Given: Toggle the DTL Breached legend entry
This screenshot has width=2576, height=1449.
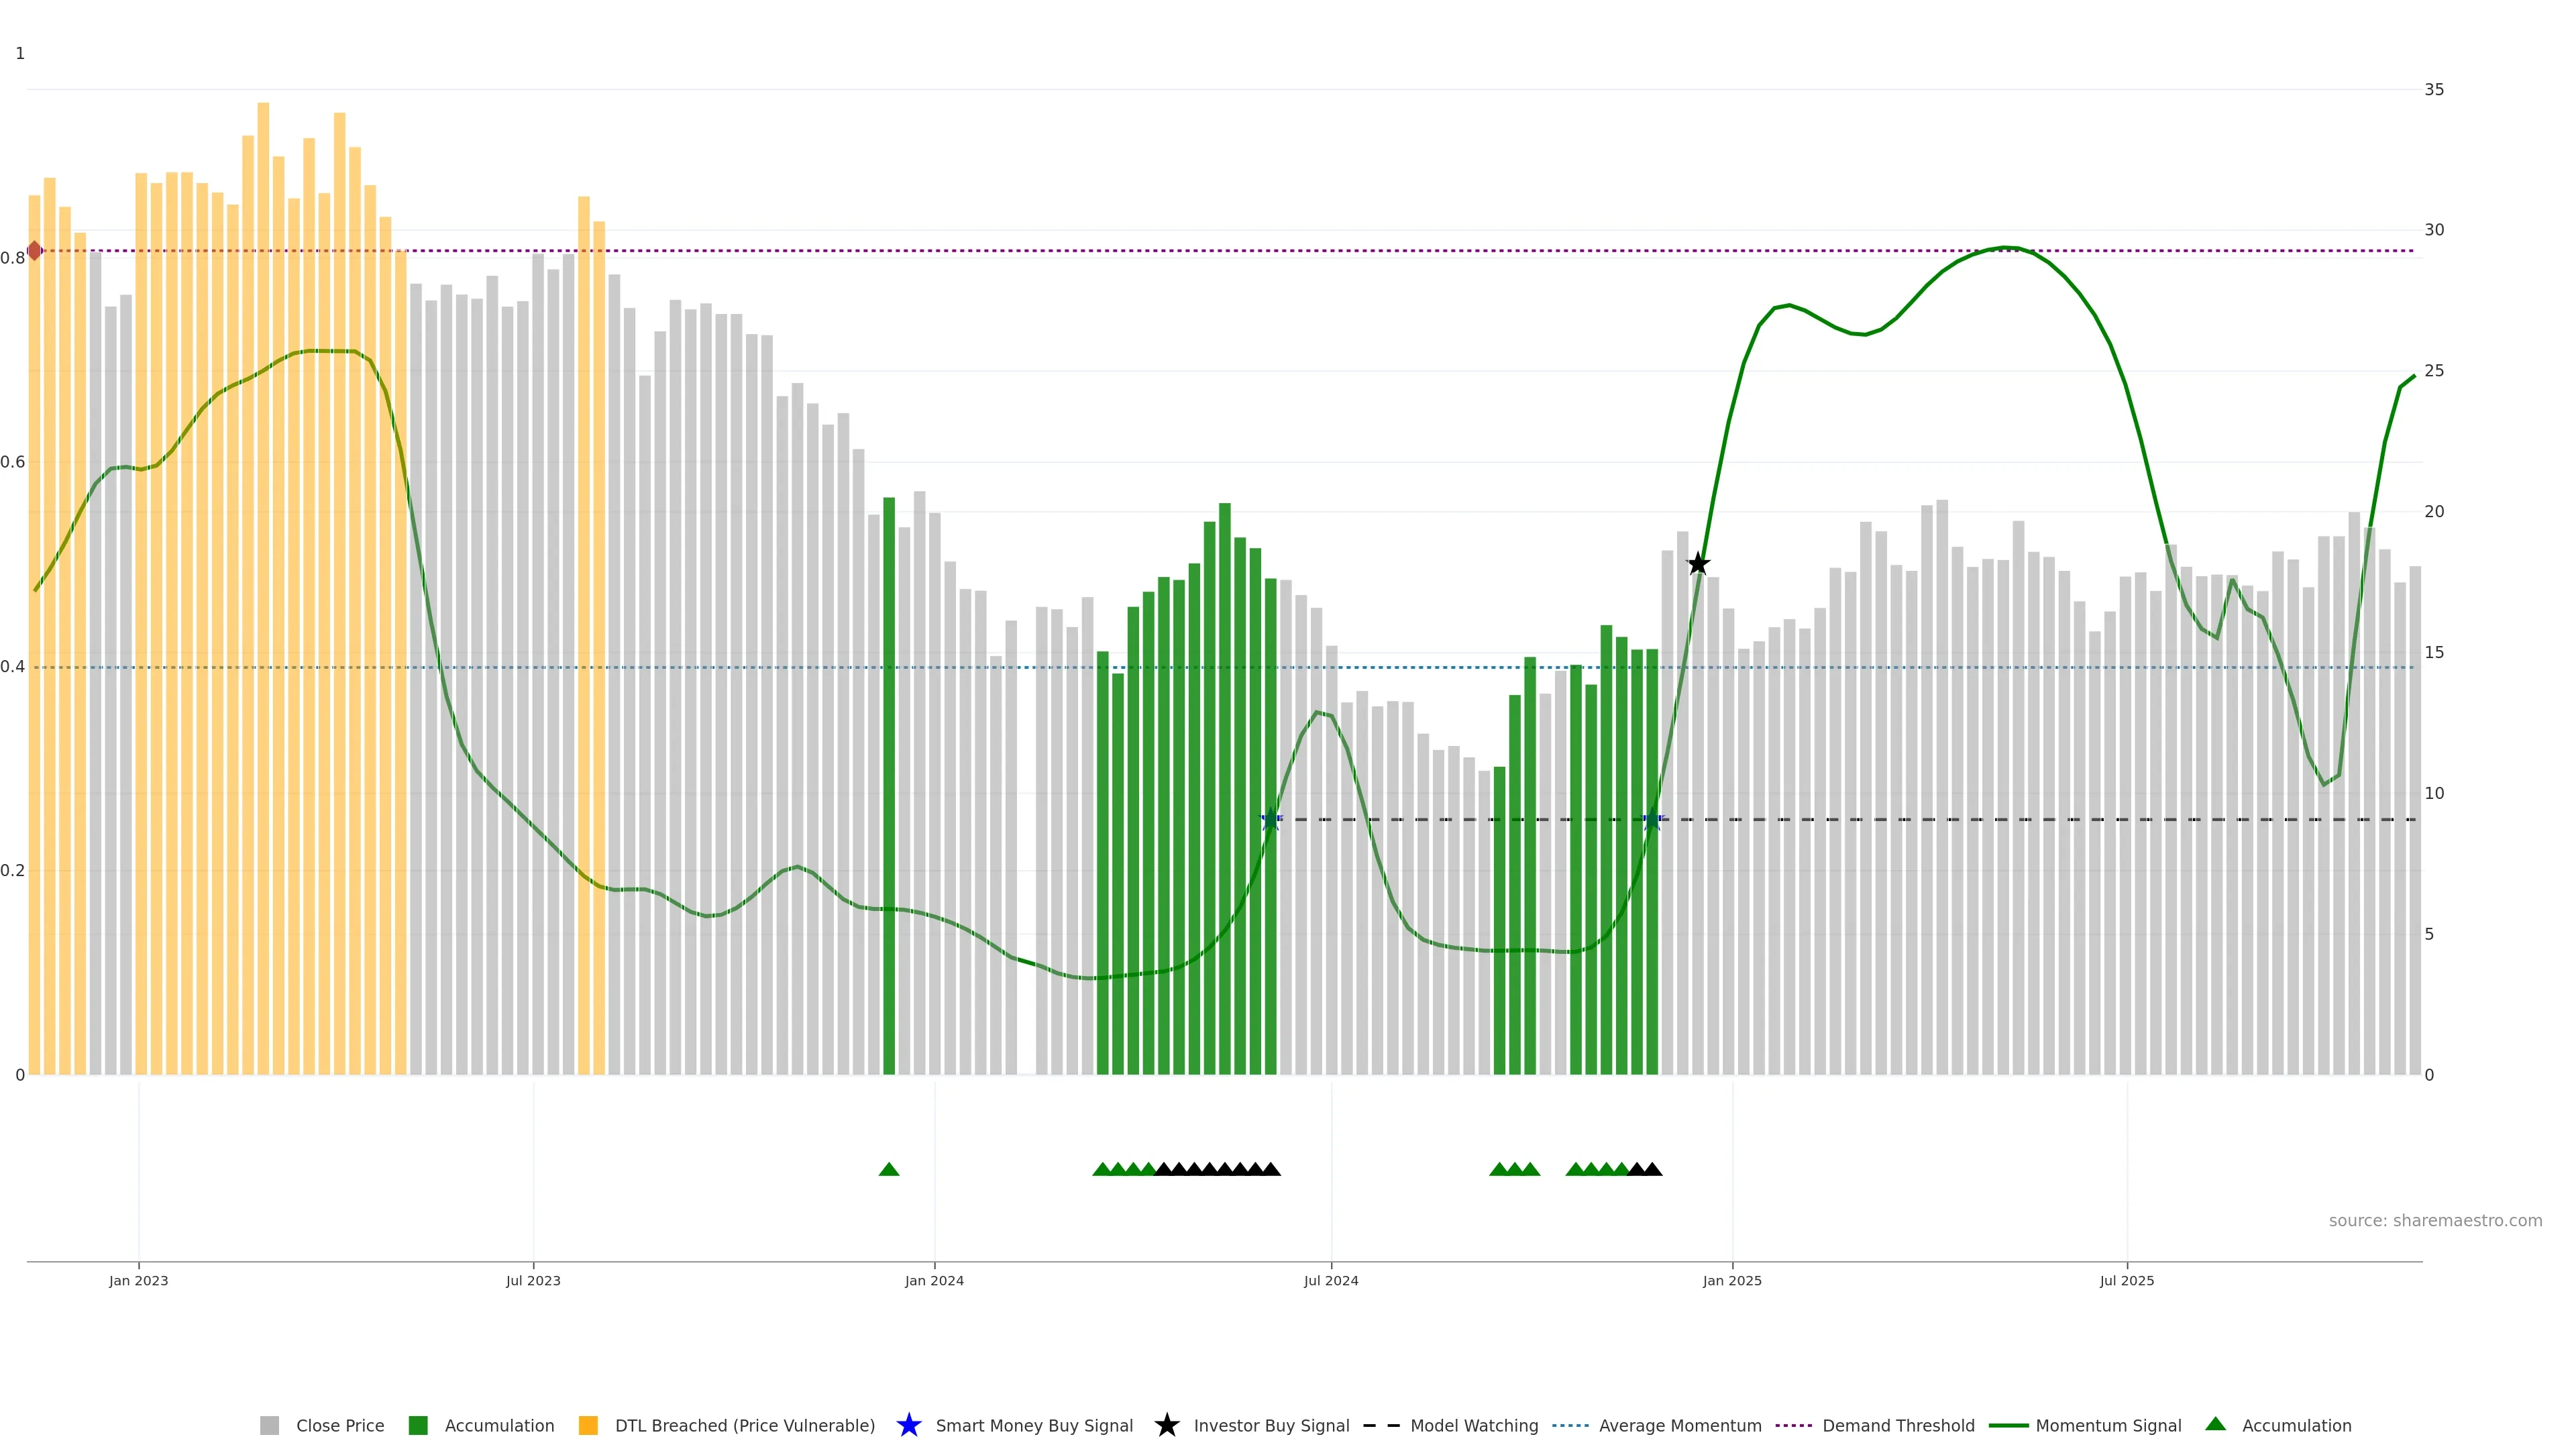Looking at the screenshot, I should click(744, 1425).
